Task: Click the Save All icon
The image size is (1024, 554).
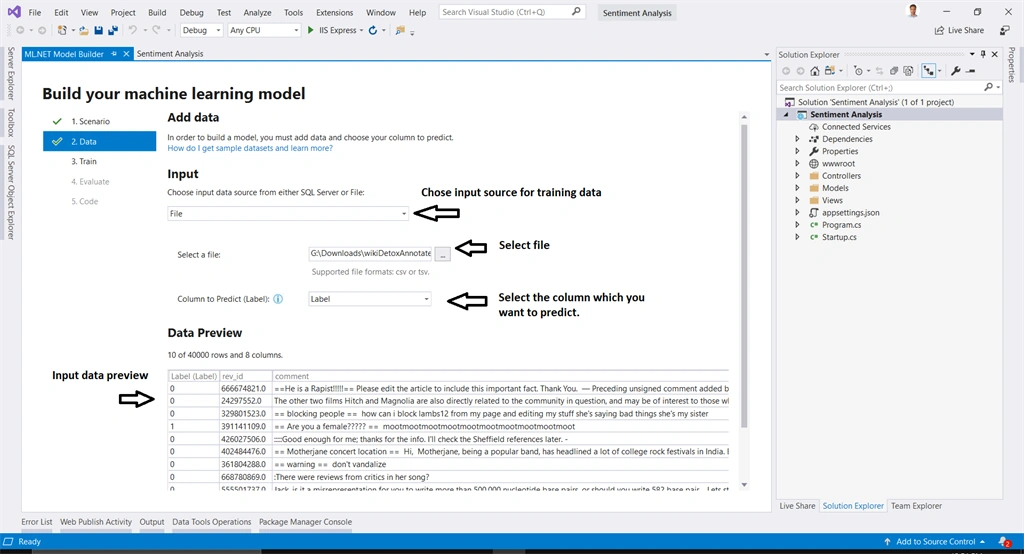Action: click(x=113, y=30)
